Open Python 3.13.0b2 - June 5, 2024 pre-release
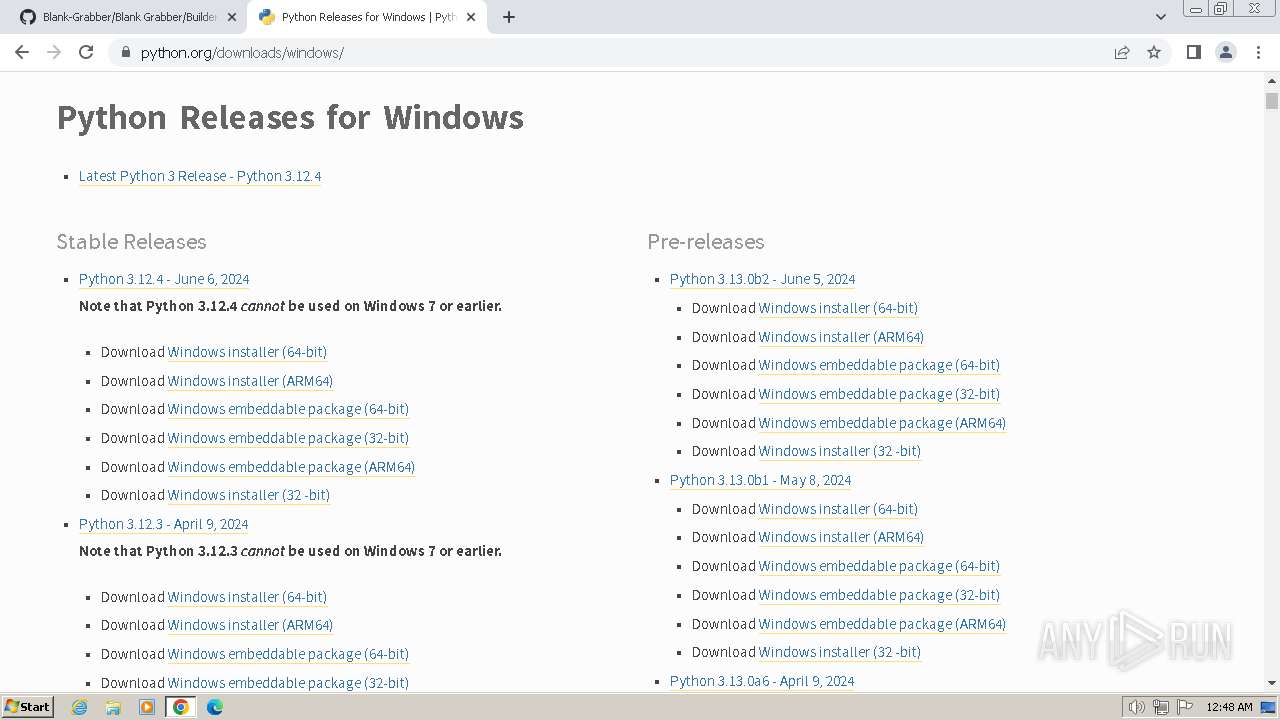The height and width of the screenshot is (720, 1280). pos(762,279)
